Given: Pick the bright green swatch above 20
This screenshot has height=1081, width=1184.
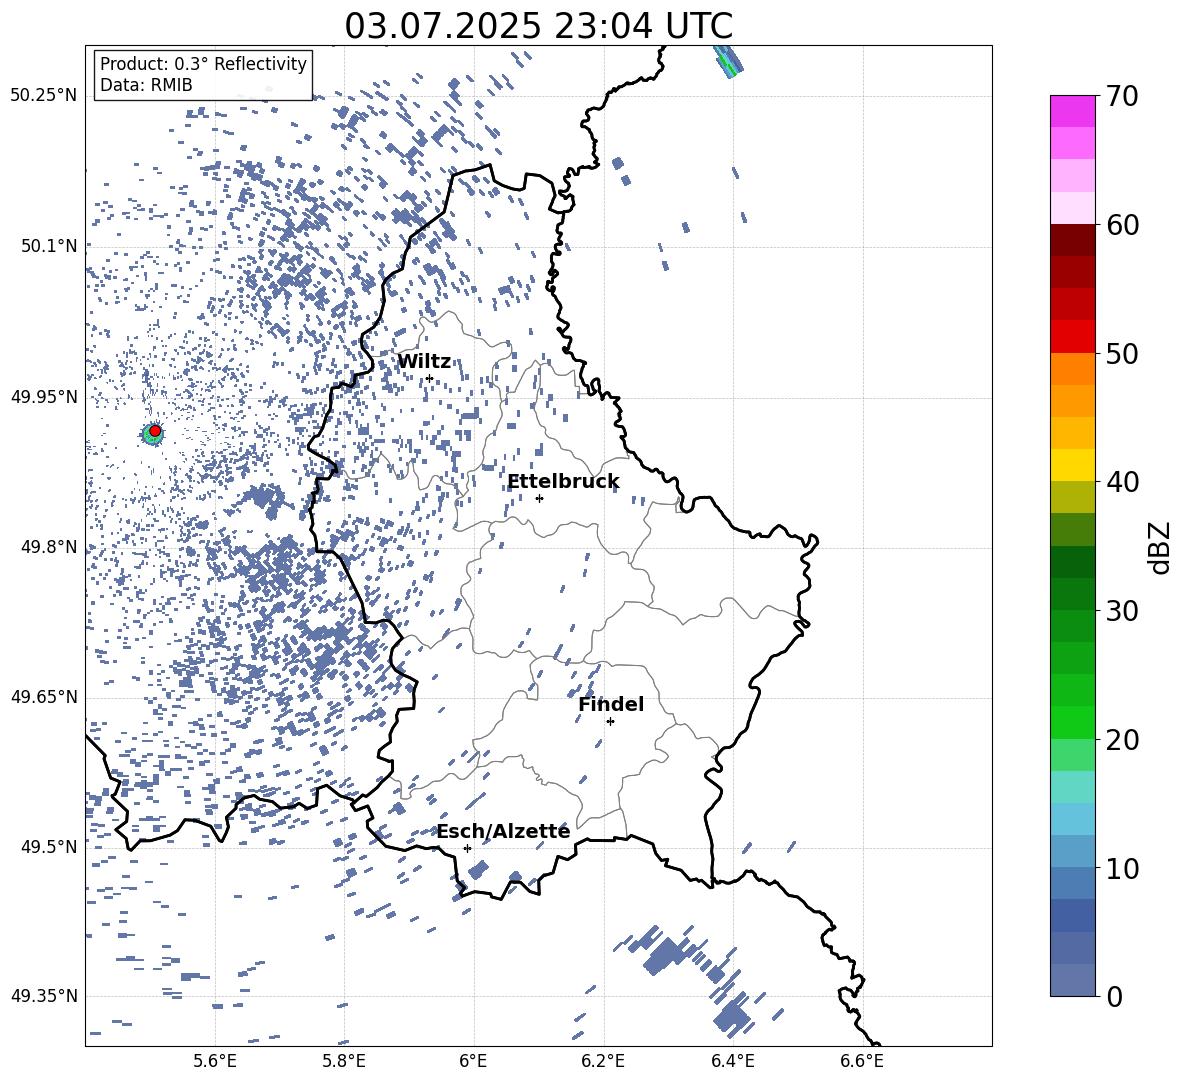Looking at the screenshot, I should 1073,722.
